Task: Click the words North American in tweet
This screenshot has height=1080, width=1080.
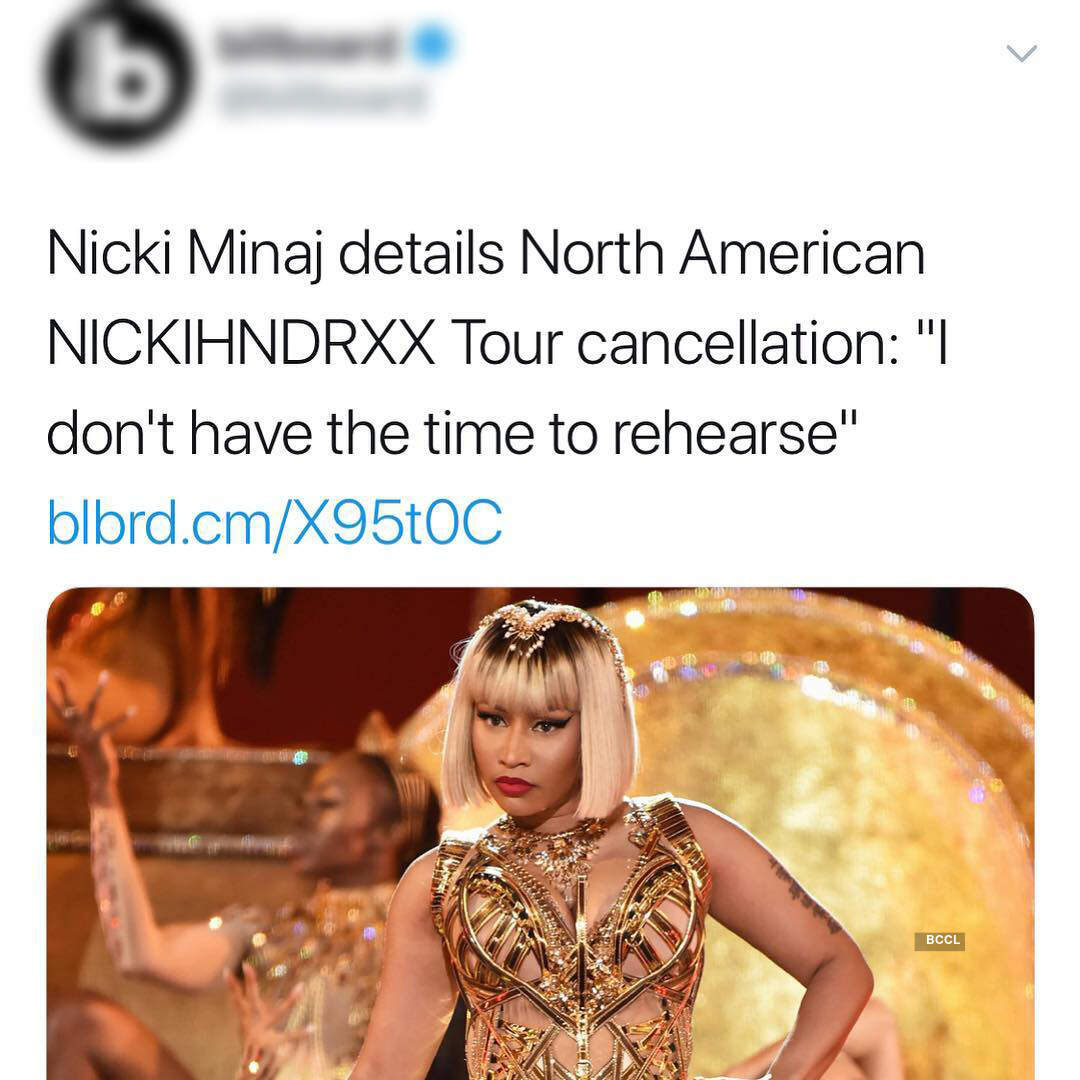Action: click(721, 253)
